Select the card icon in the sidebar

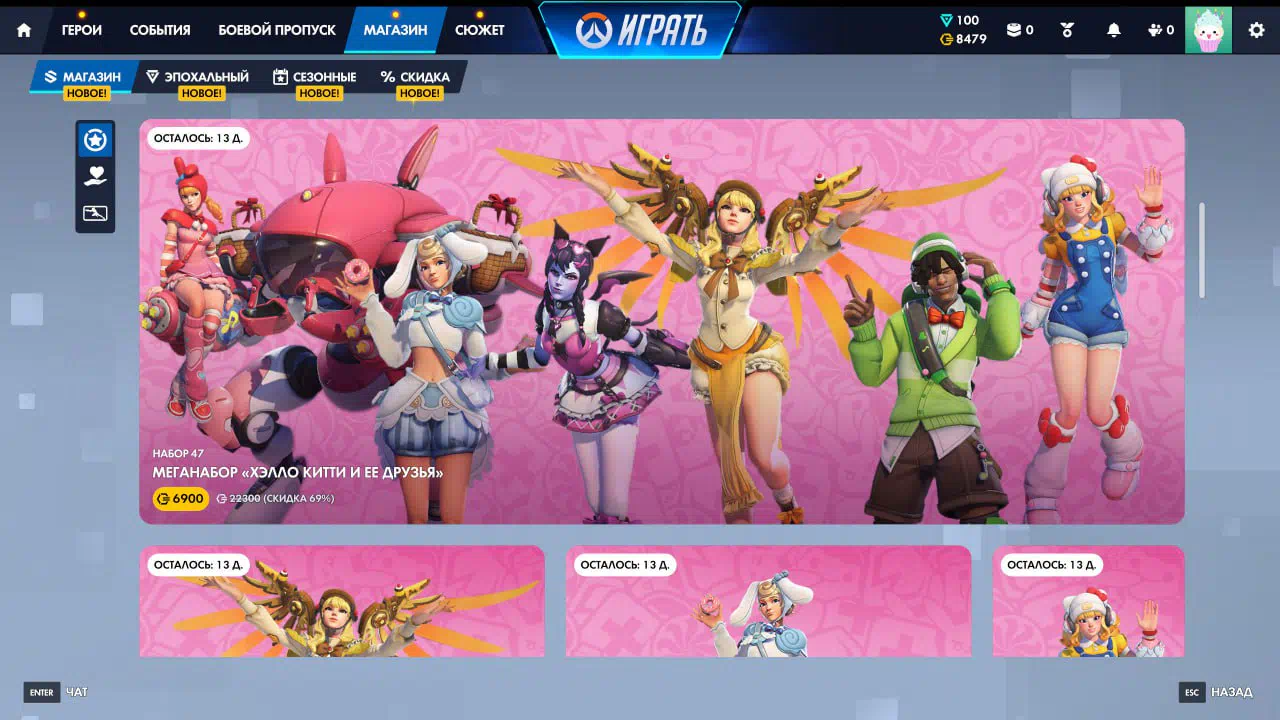pyautogui.click(x=95, y=213)
